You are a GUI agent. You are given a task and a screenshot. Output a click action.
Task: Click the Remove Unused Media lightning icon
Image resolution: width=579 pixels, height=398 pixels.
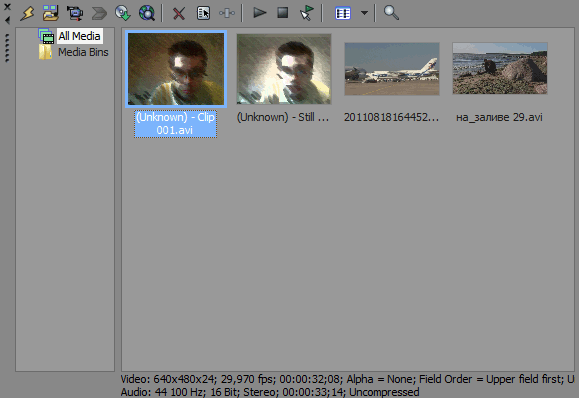click(x=27, y=13)
